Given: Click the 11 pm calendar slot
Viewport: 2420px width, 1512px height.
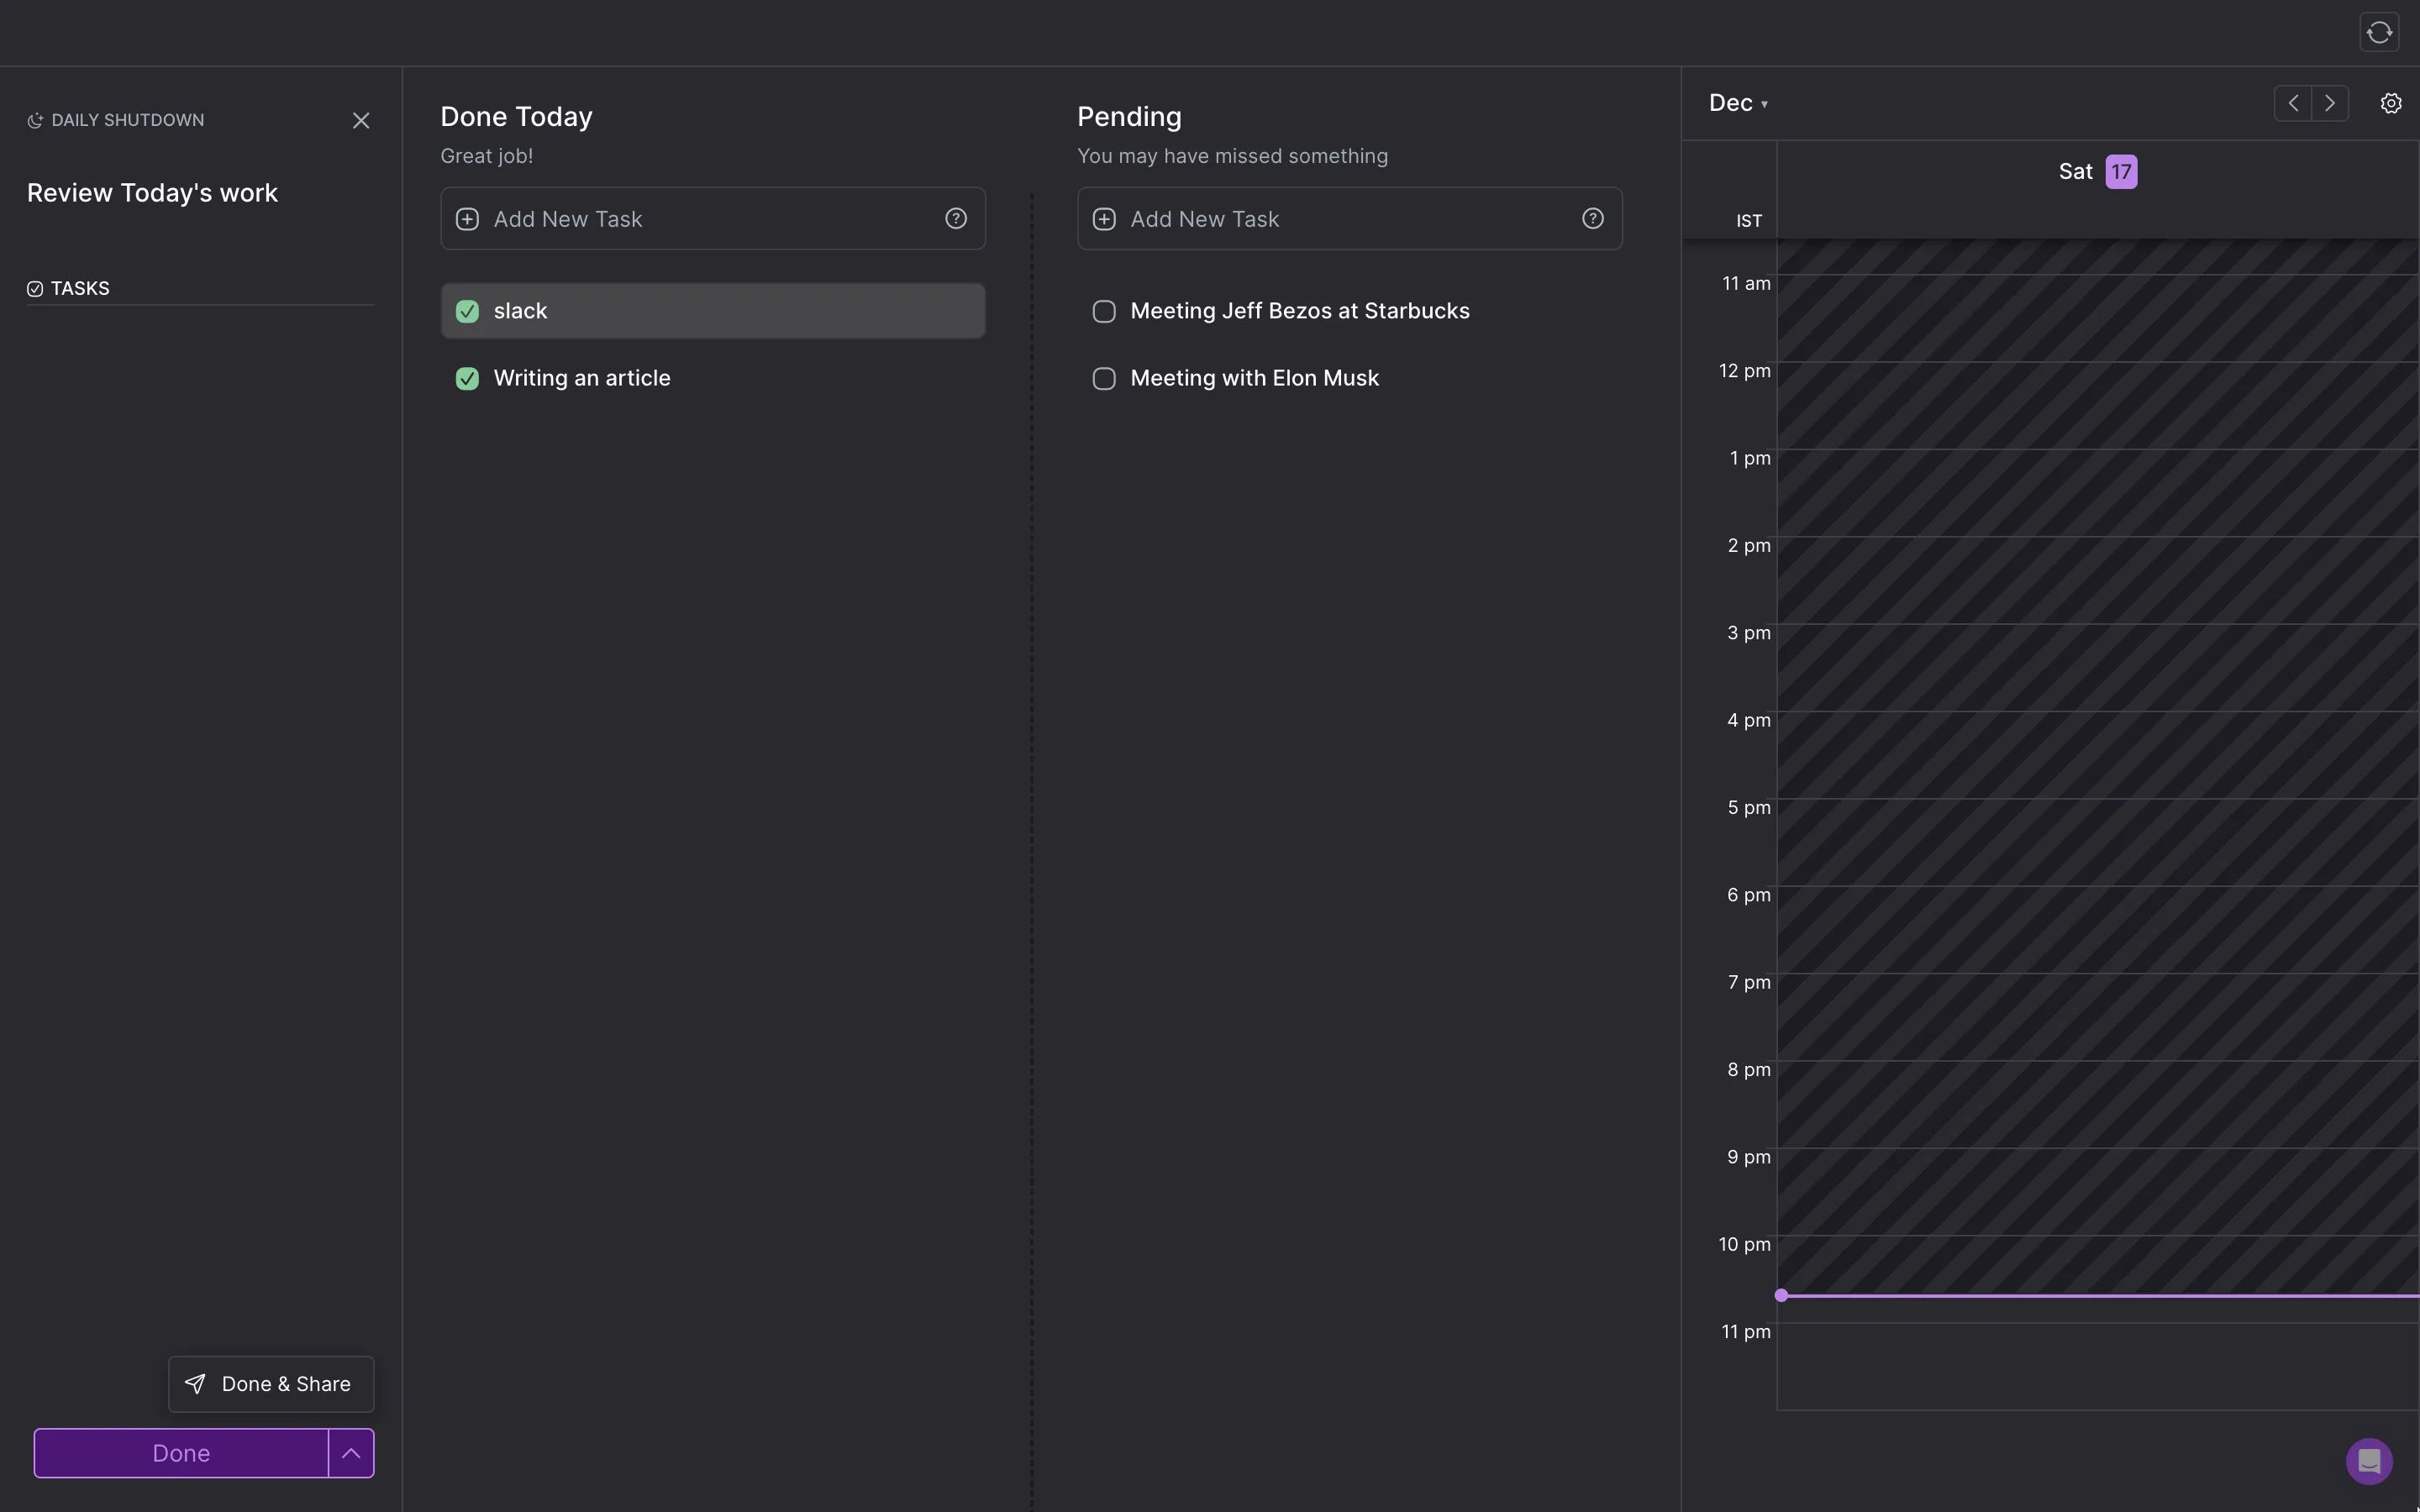Looking at the screenshot, I should pos(2097,1366).
